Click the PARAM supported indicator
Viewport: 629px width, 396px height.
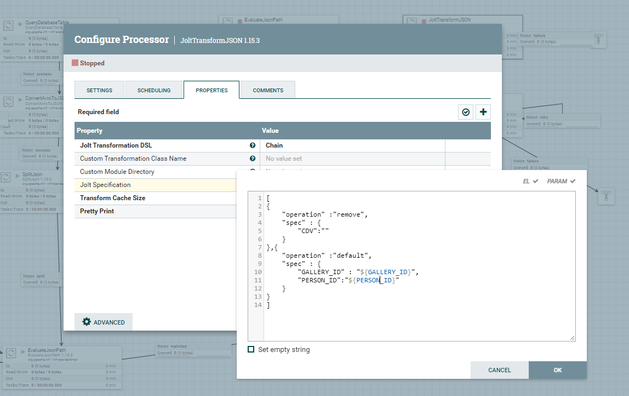pyautogui.click(x=561, y=181)
